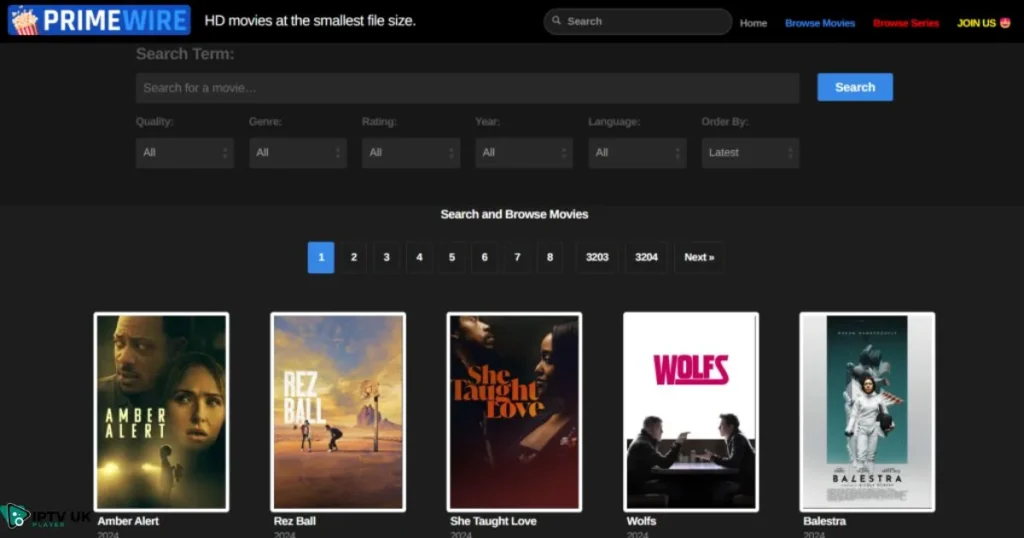Open the Quality dropdown
1024x538 pixels.
tap(185, 153)
